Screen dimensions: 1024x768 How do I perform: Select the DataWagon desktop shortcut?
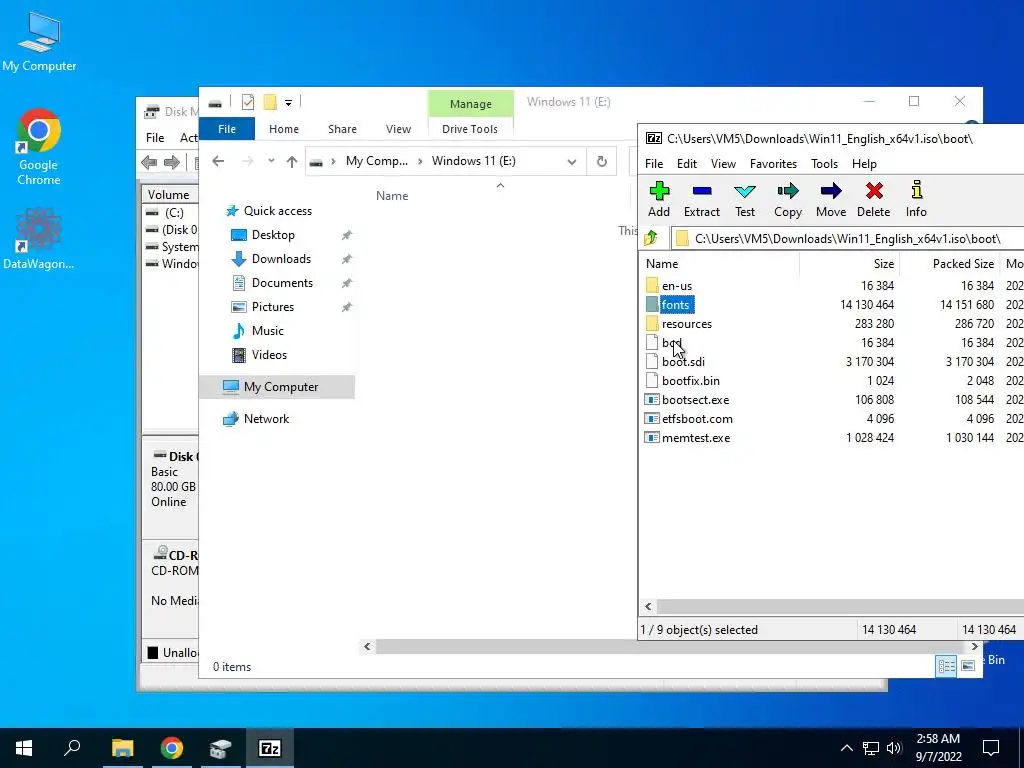pos(39,239)
